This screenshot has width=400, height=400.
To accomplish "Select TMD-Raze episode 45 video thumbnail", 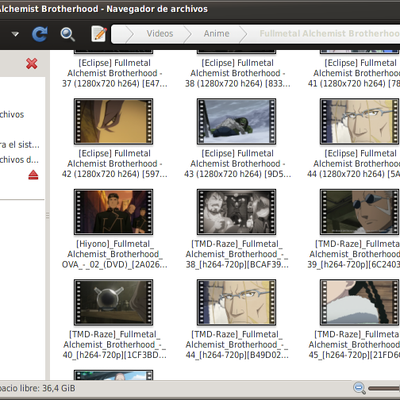I will [x=360, y=302].
